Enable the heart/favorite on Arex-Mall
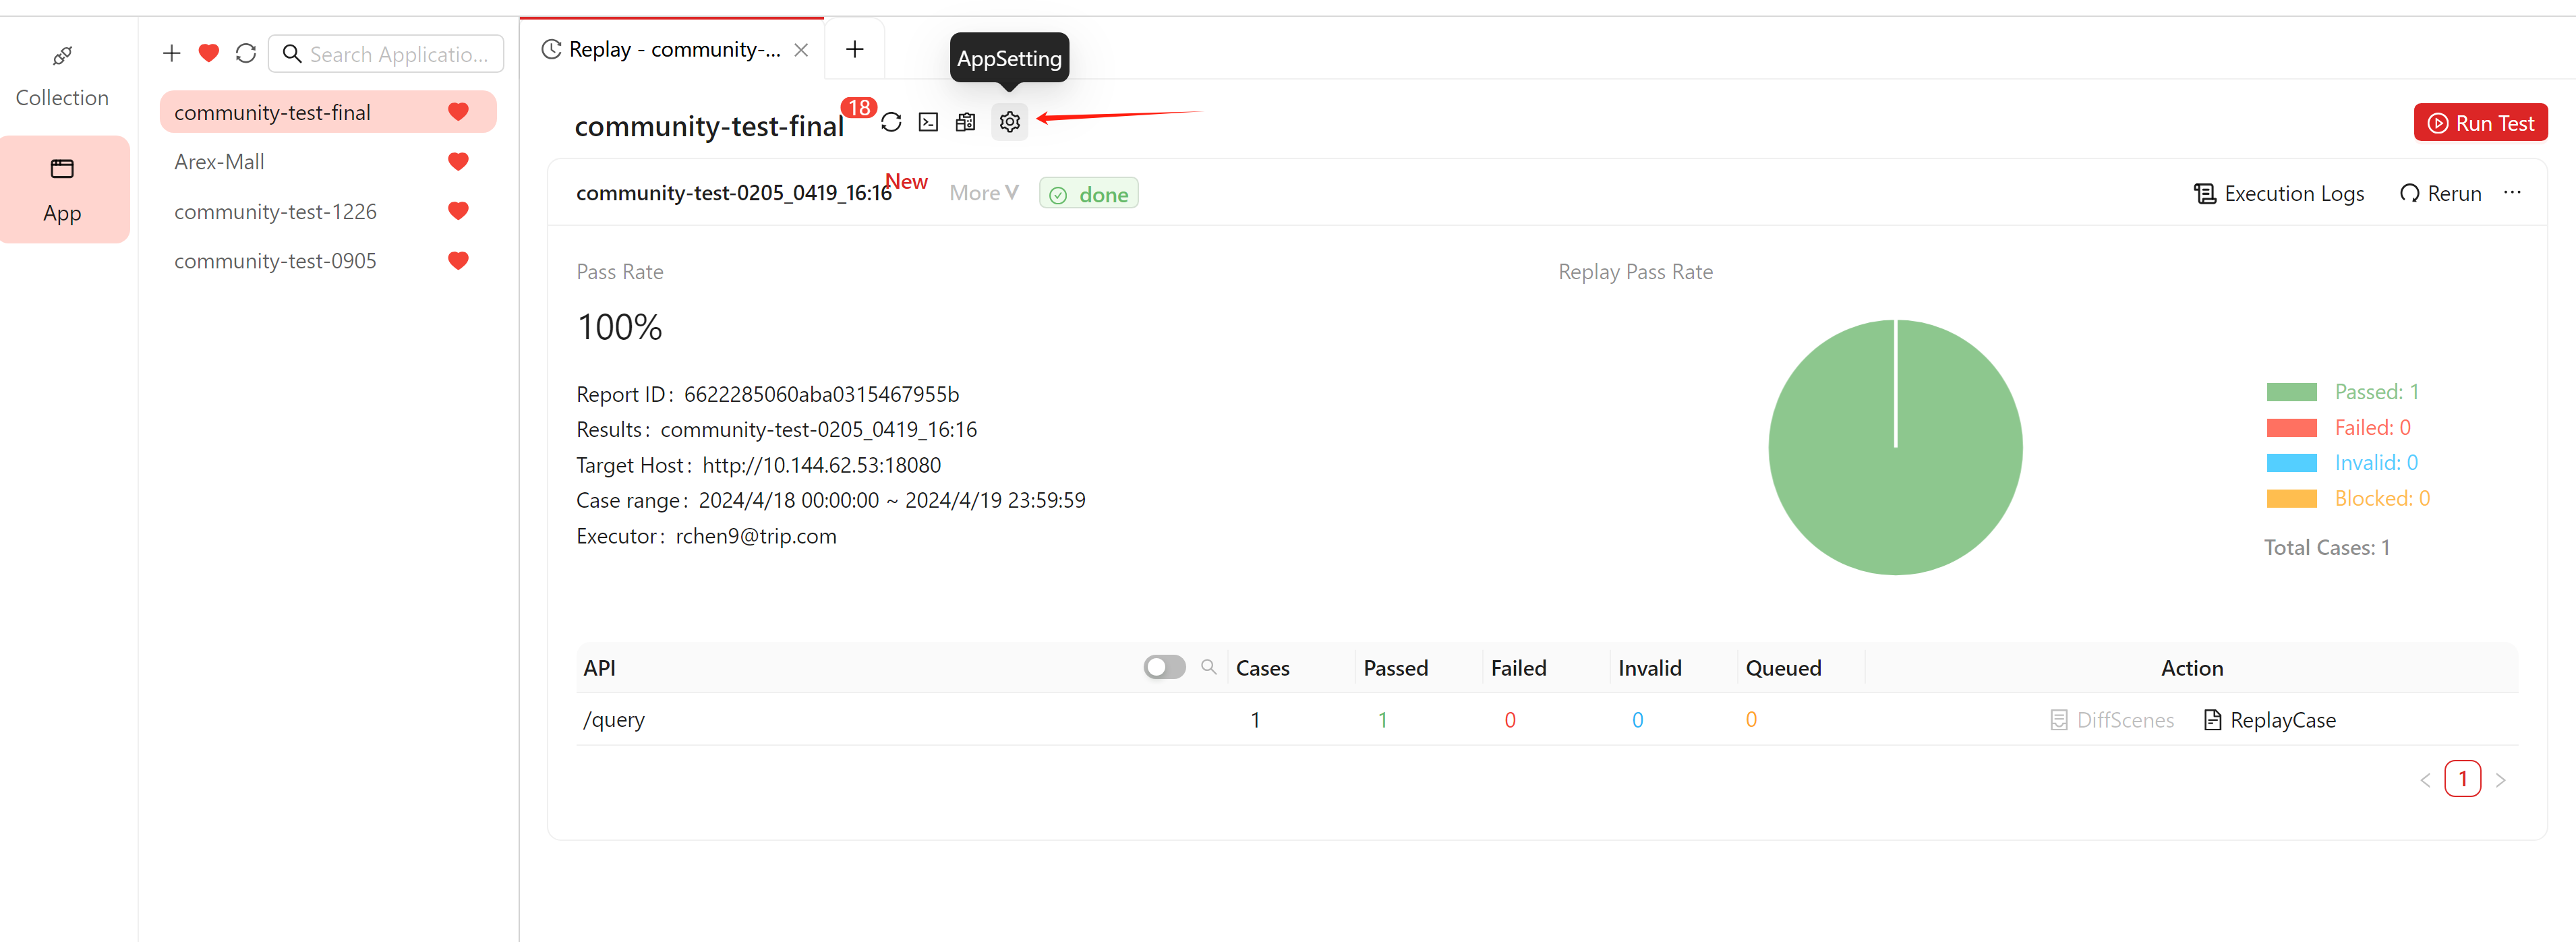The image size is (2576, 942). coord(459,161)
